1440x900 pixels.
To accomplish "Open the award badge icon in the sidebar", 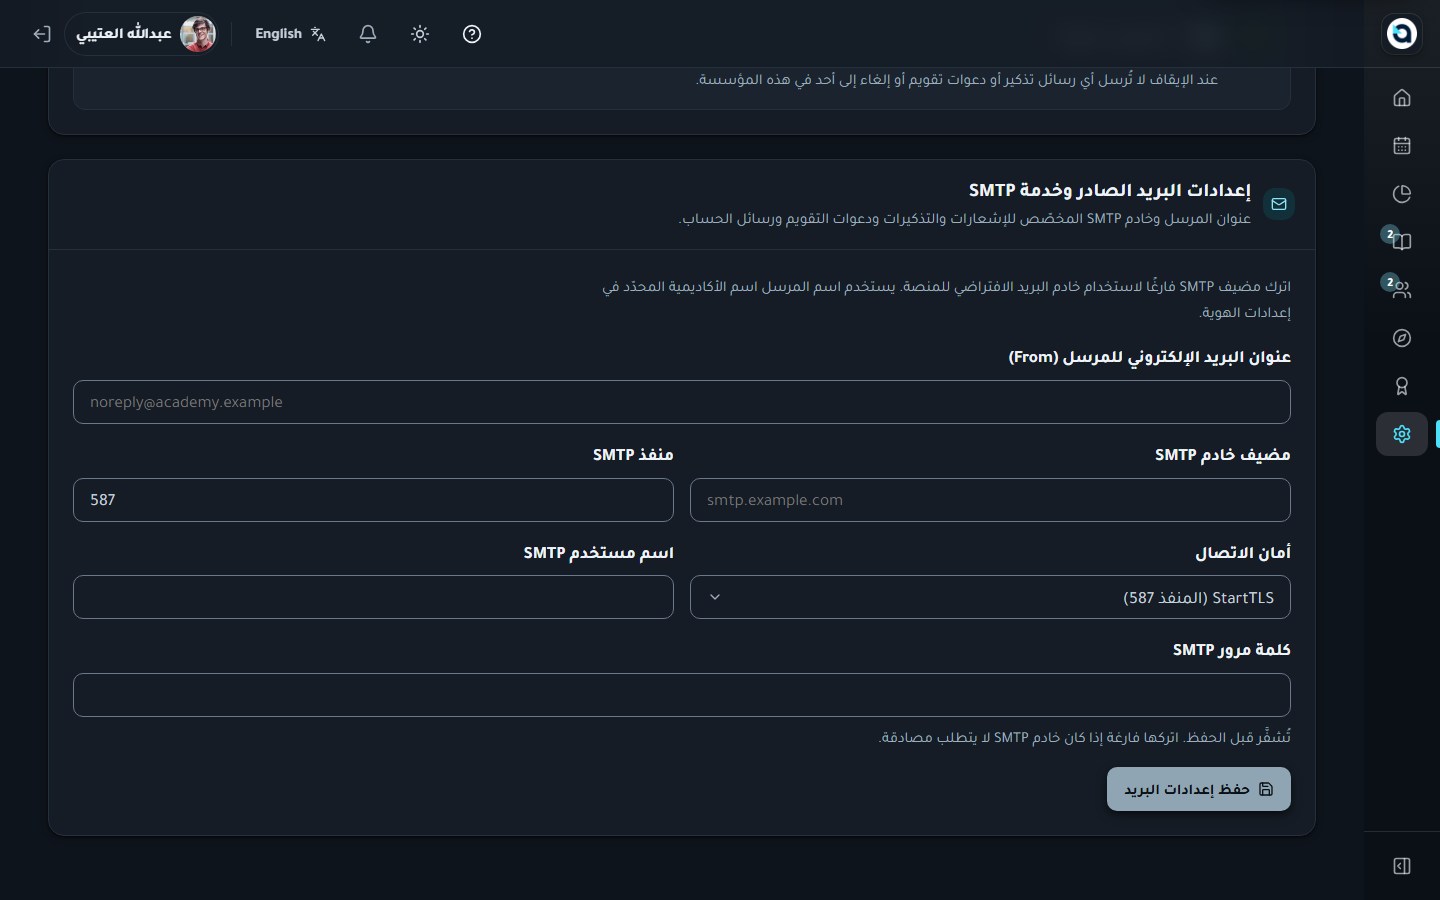I will (1401, 386).
